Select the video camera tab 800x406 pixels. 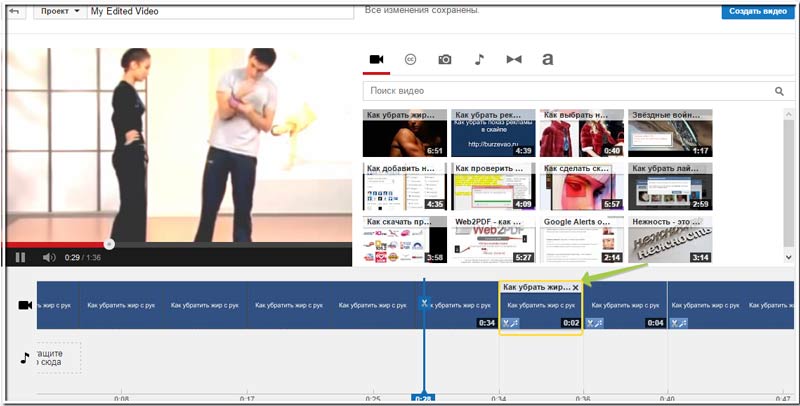tap(377, 60)
